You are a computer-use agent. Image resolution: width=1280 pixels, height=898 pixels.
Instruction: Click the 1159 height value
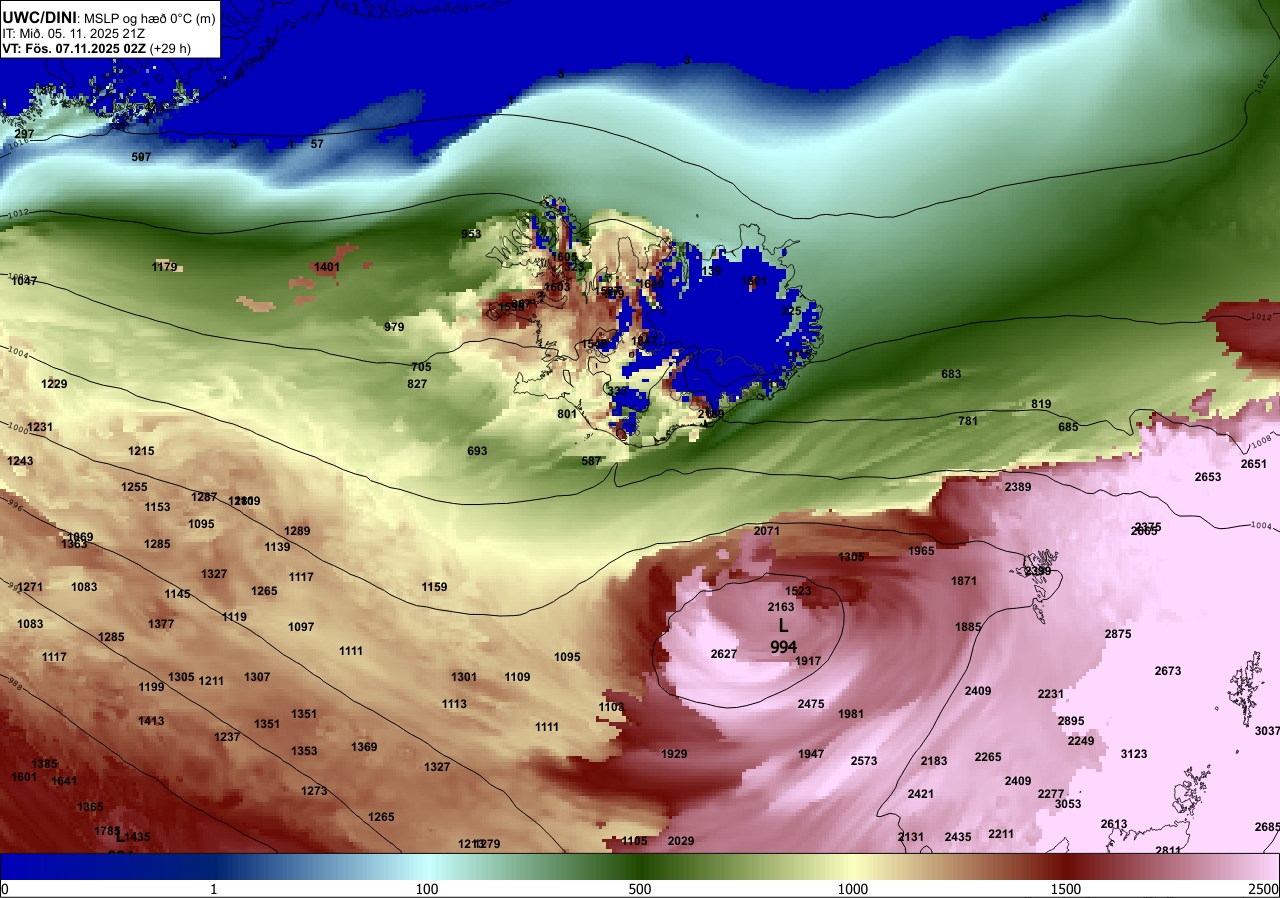[434, 587]
